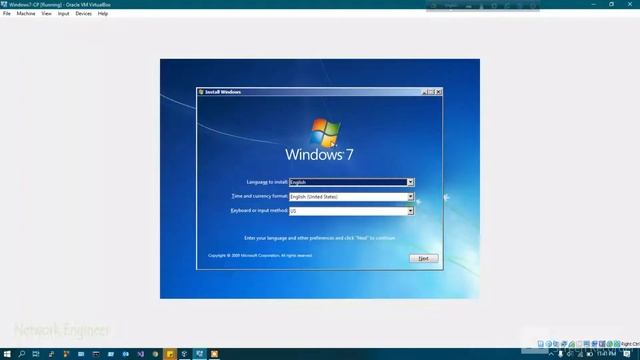Open the File menu in VirtualBox

click(7, 13)
